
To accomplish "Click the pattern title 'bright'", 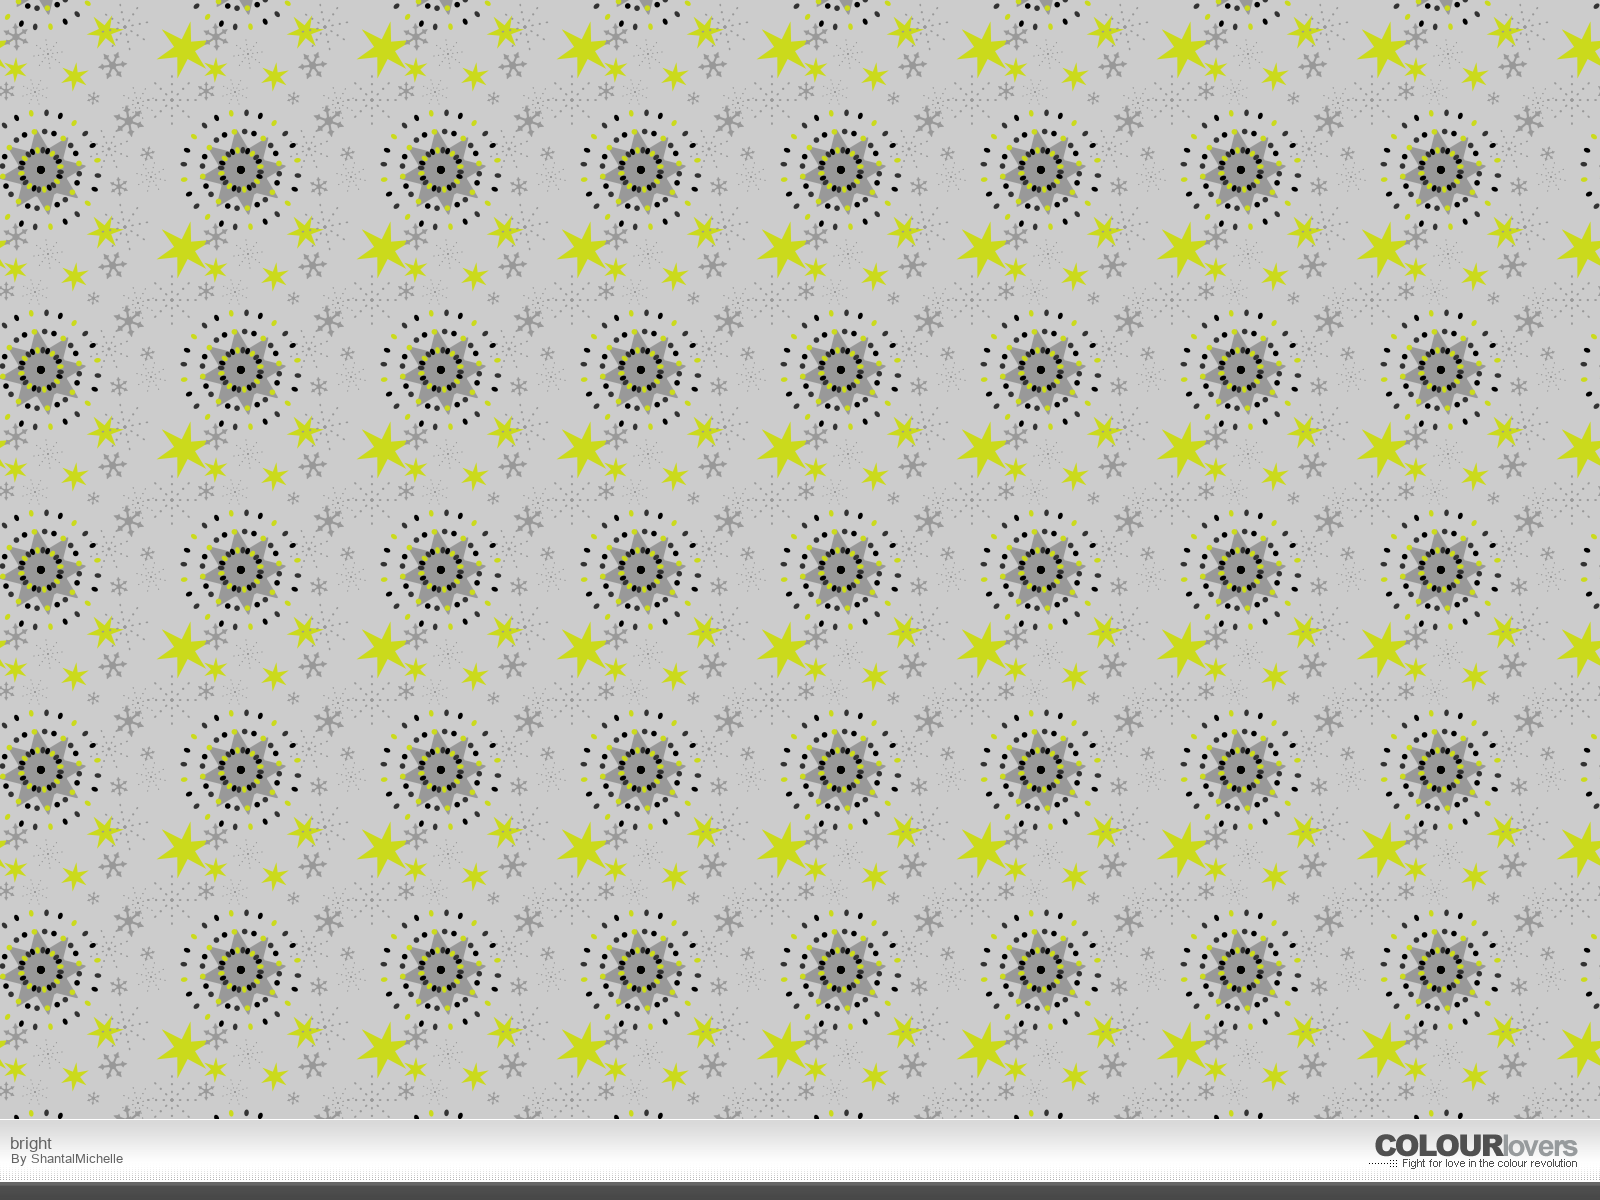I will pyautogui.click(x=31, y=1143).
